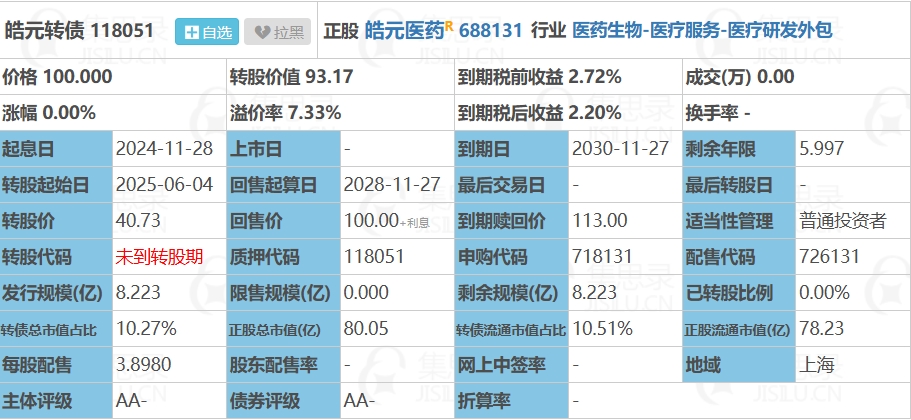Click 限售规模(亿) value 0.000

pos(367,292)
